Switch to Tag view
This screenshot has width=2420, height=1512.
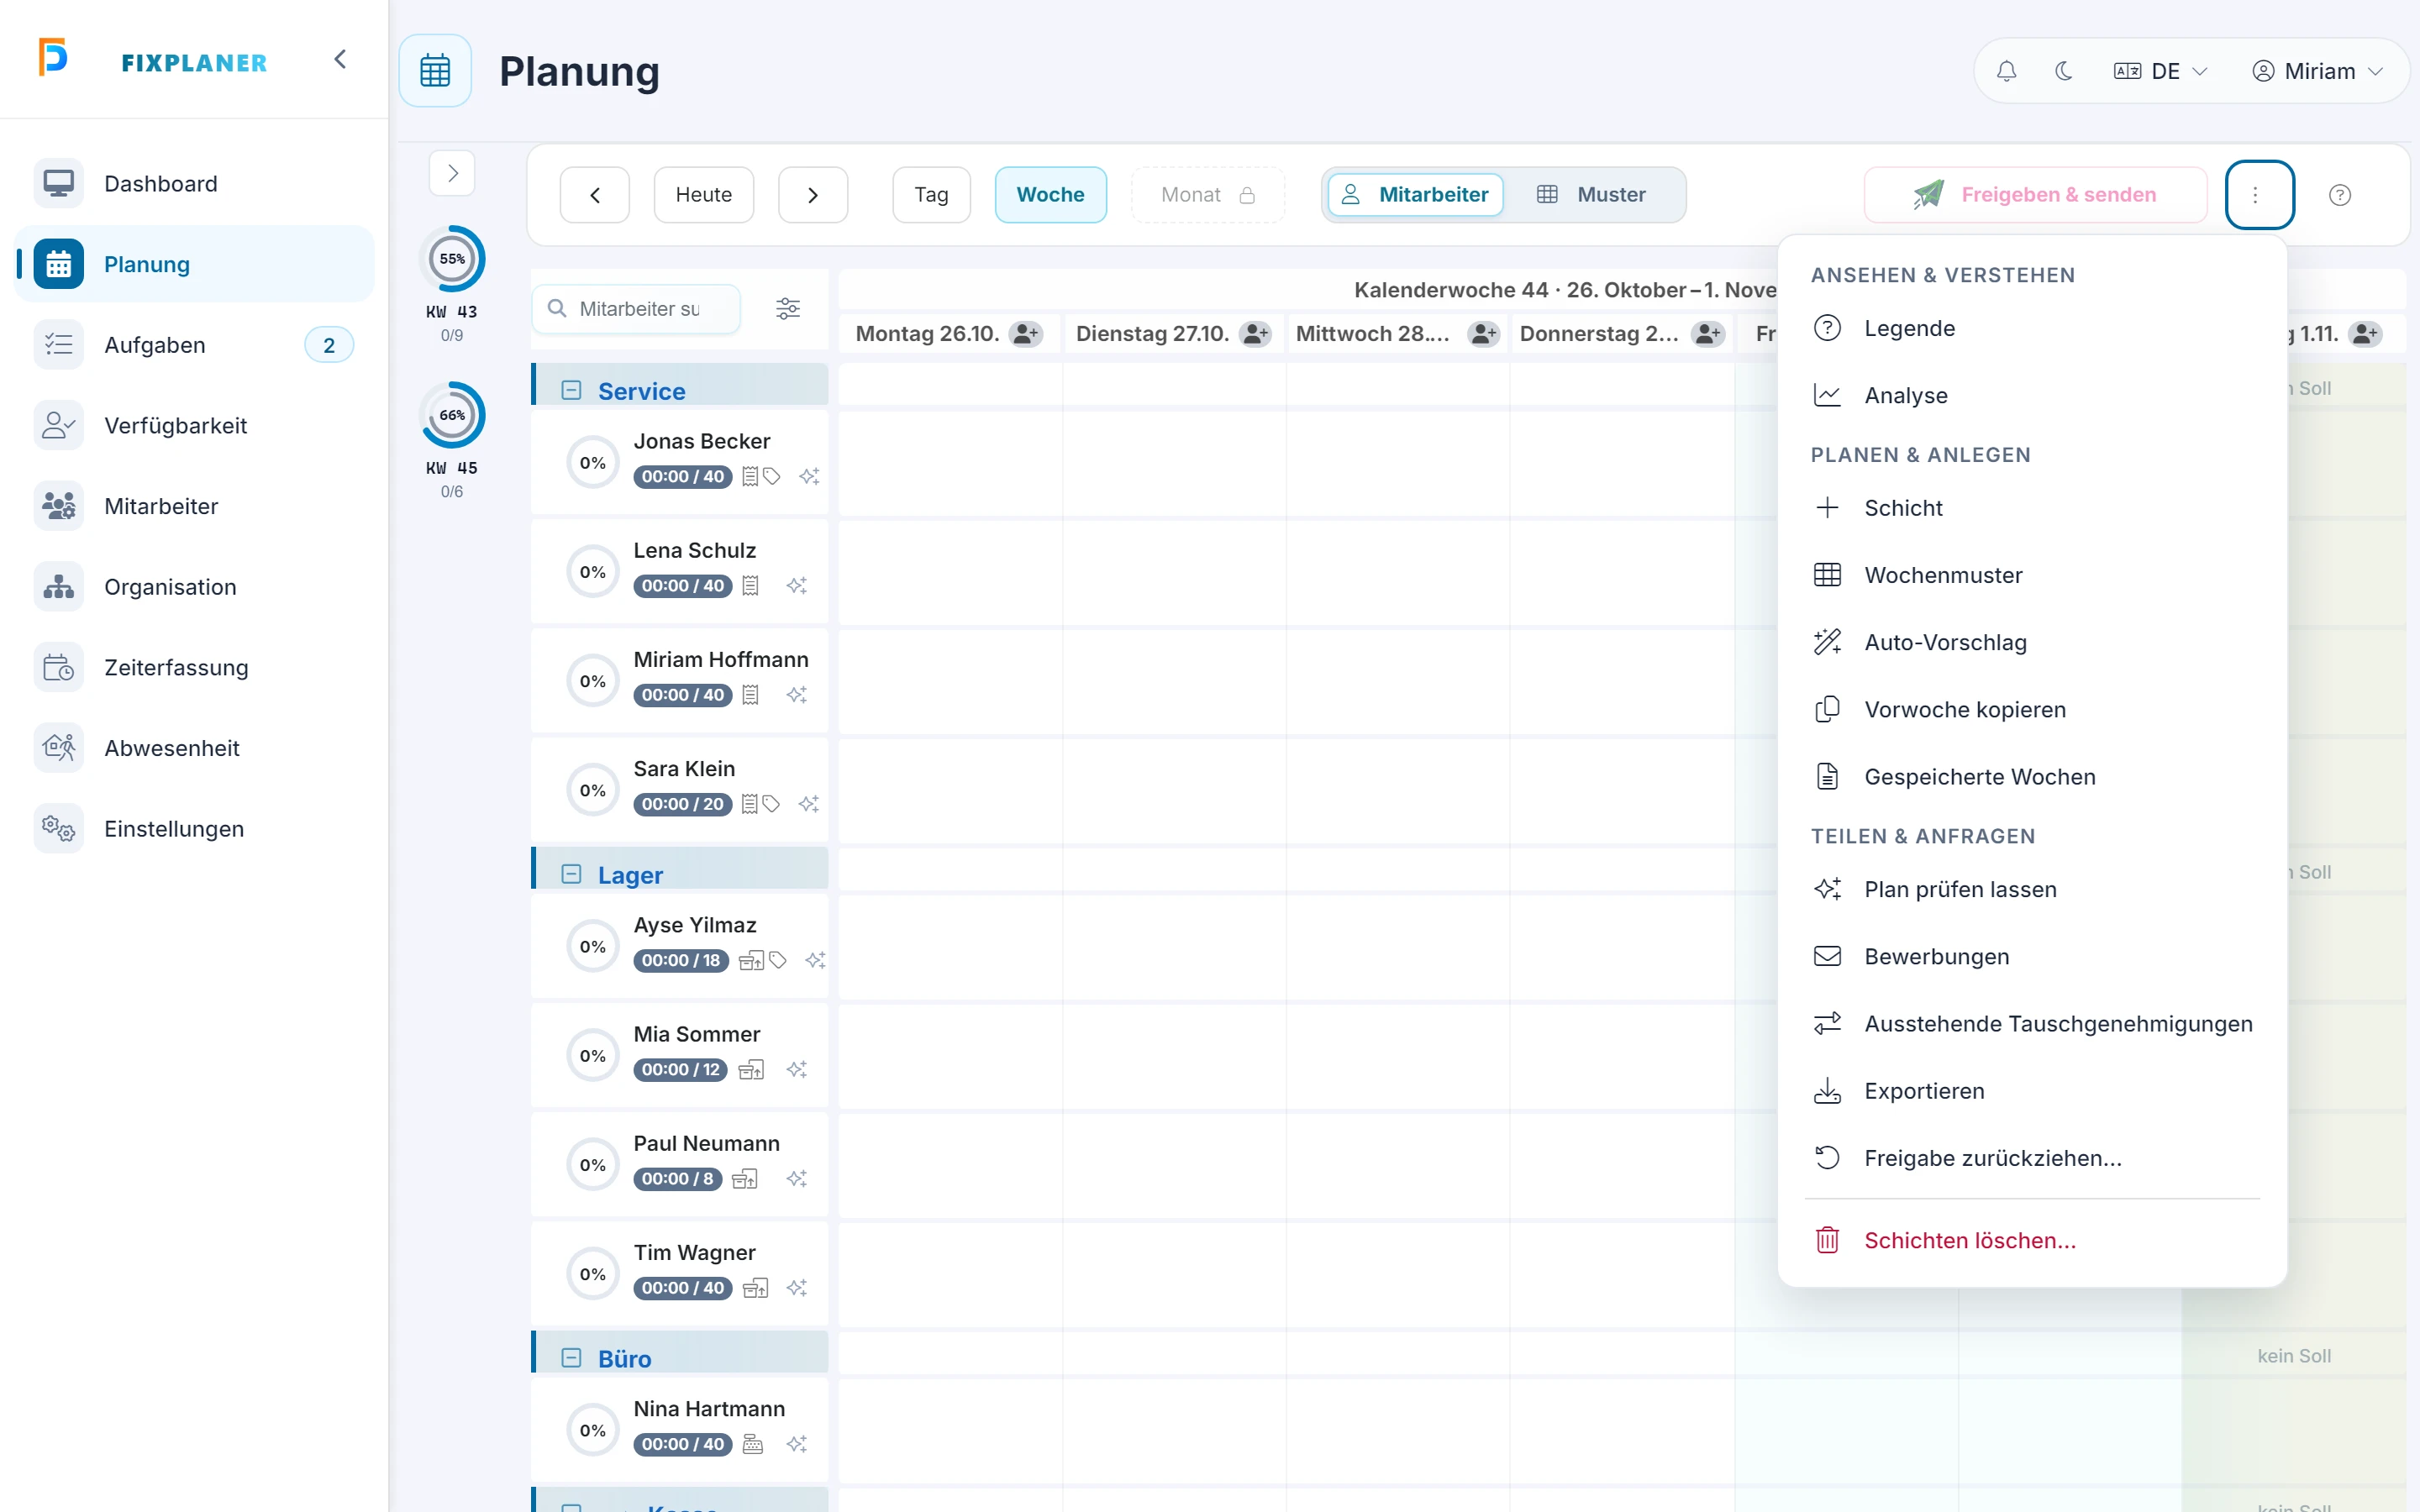pos(931,195)
